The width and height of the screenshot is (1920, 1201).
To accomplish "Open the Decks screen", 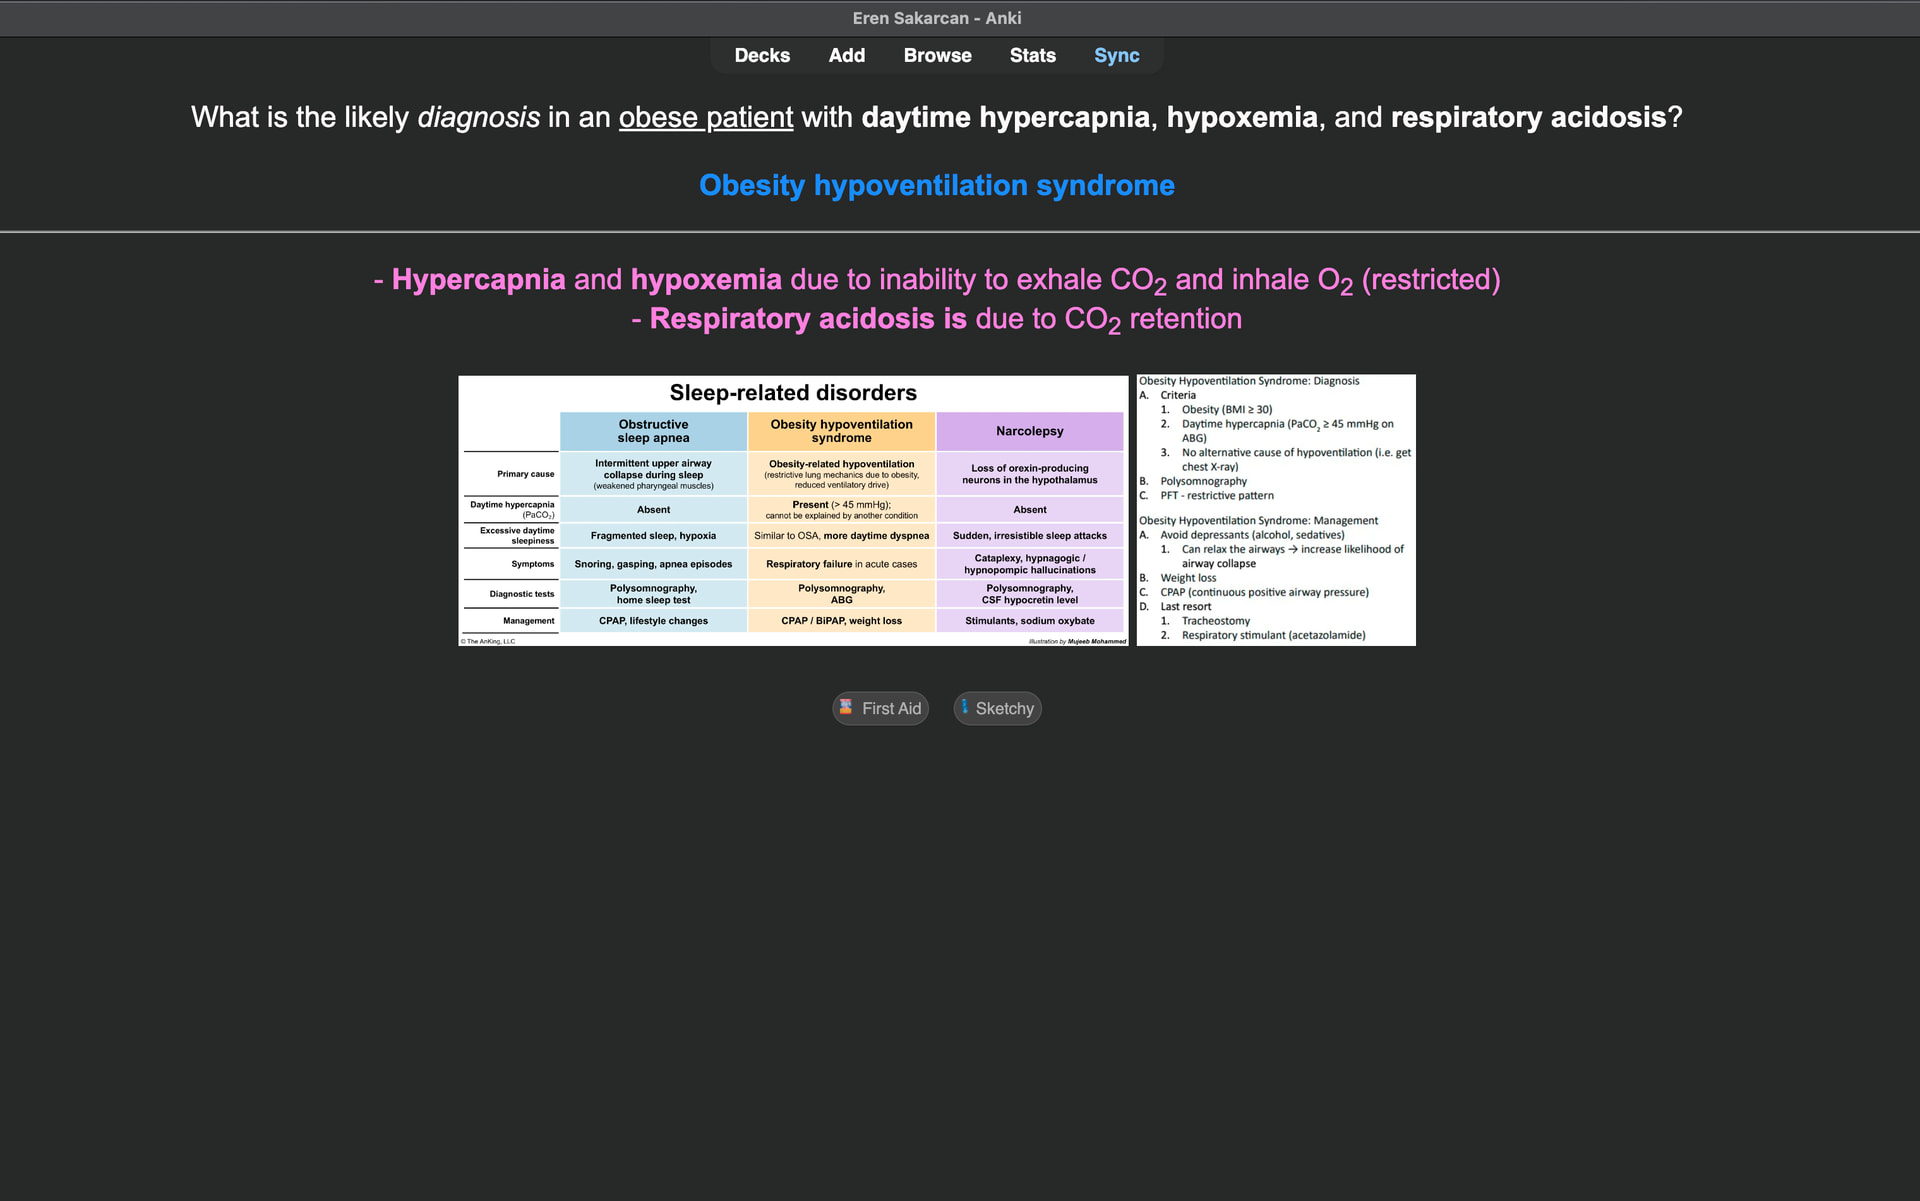I will [762, 56].
